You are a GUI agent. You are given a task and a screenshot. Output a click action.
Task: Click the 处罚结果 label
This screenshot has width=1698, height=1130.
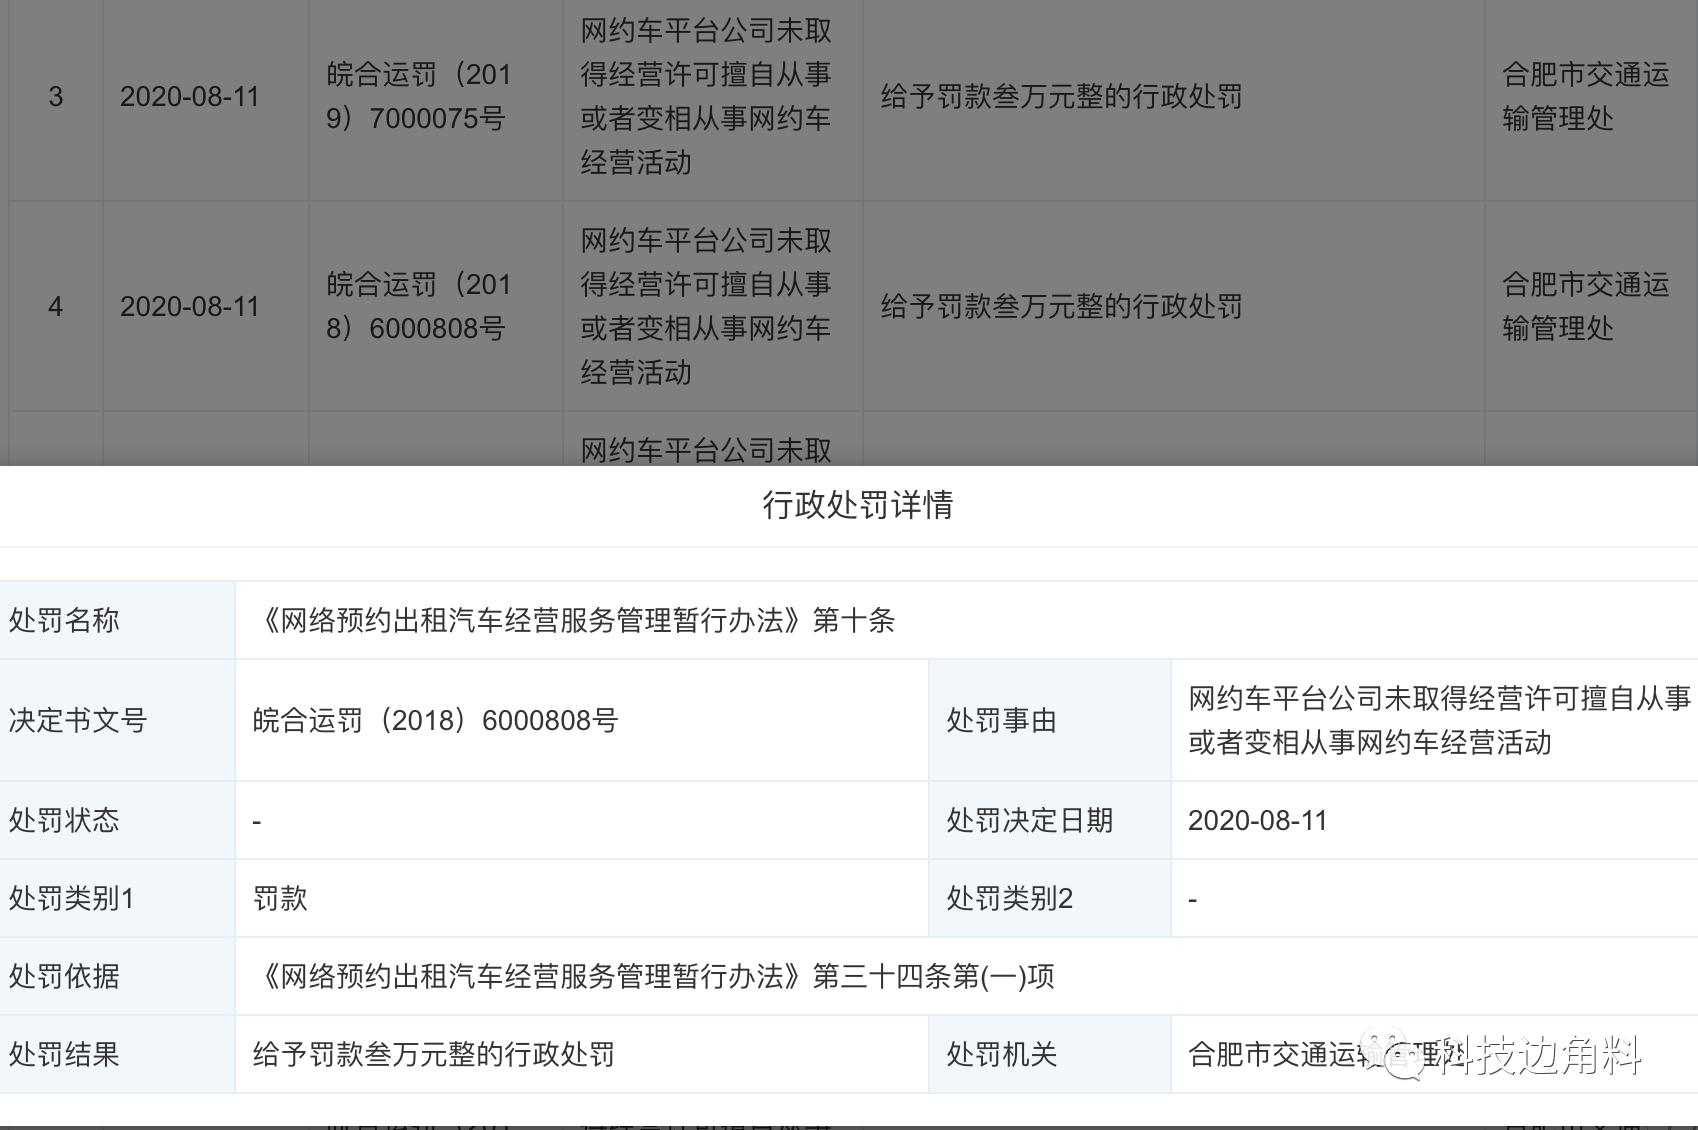click(65, 1055)
